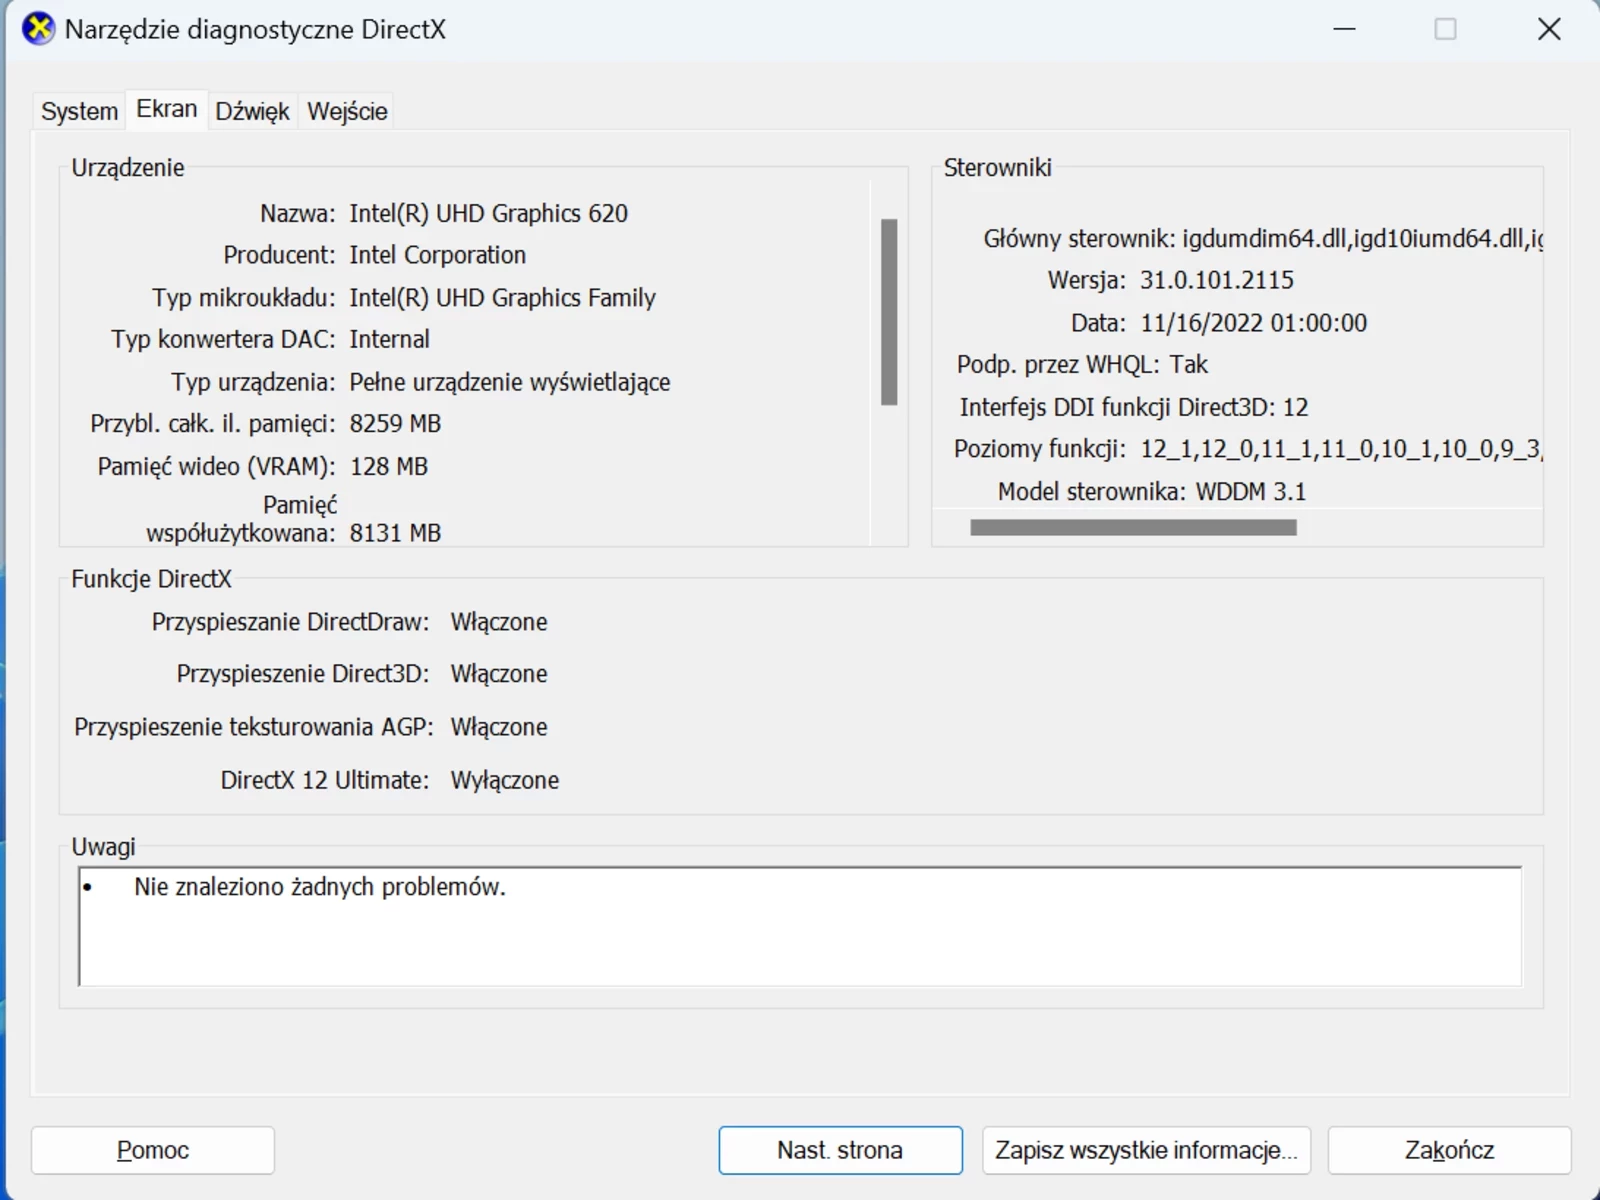
Task: Click the Internal DAC converter value
Action: pyautogui.click(x=389, y=339)
